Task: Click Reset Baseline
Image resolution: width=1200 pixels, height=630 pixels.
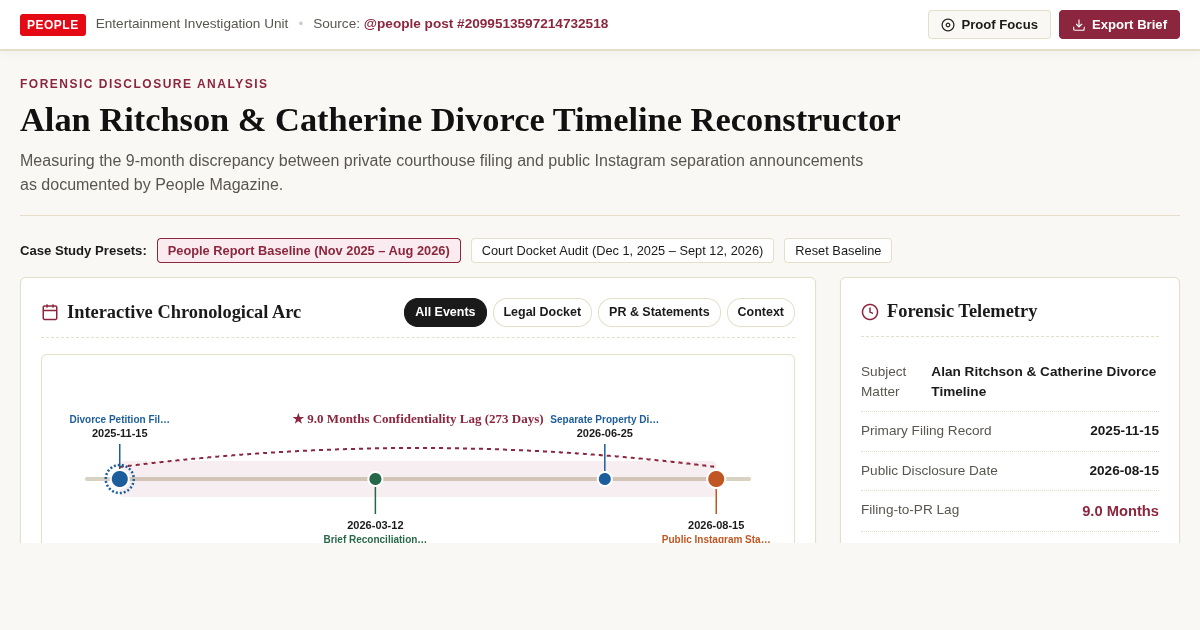Action: [x=838, y=251]
